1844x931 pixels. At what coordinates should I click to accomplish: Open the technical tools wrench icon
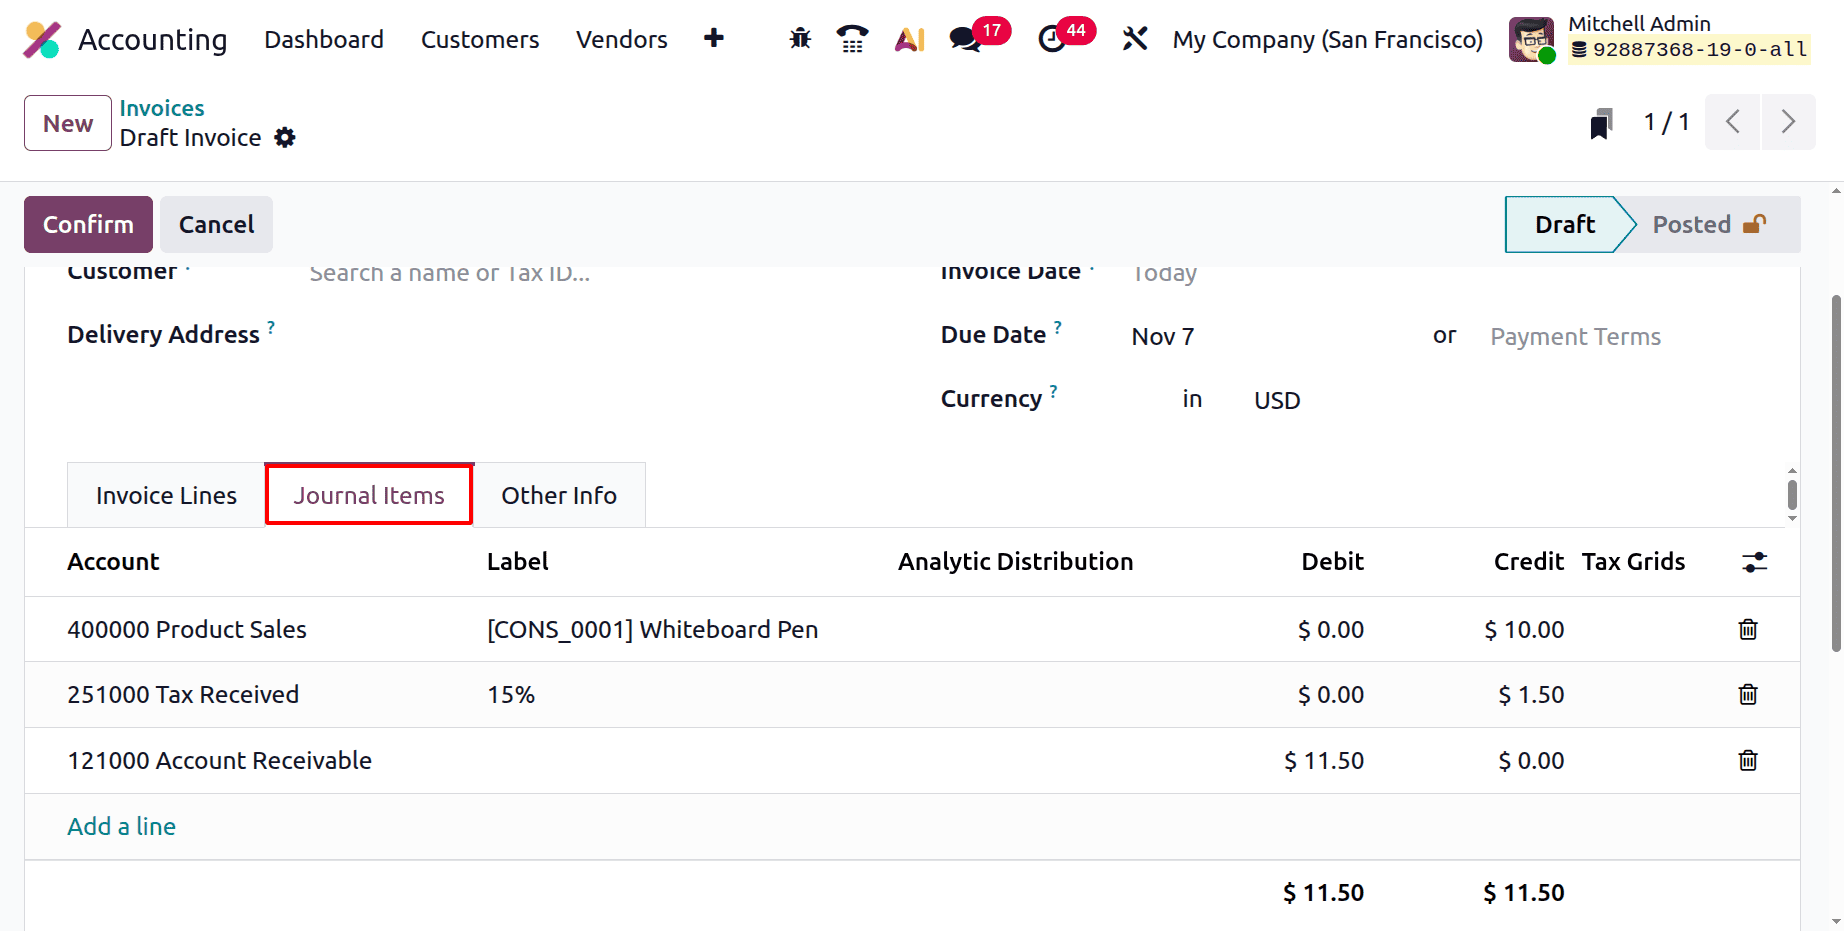pos(1134,38)
